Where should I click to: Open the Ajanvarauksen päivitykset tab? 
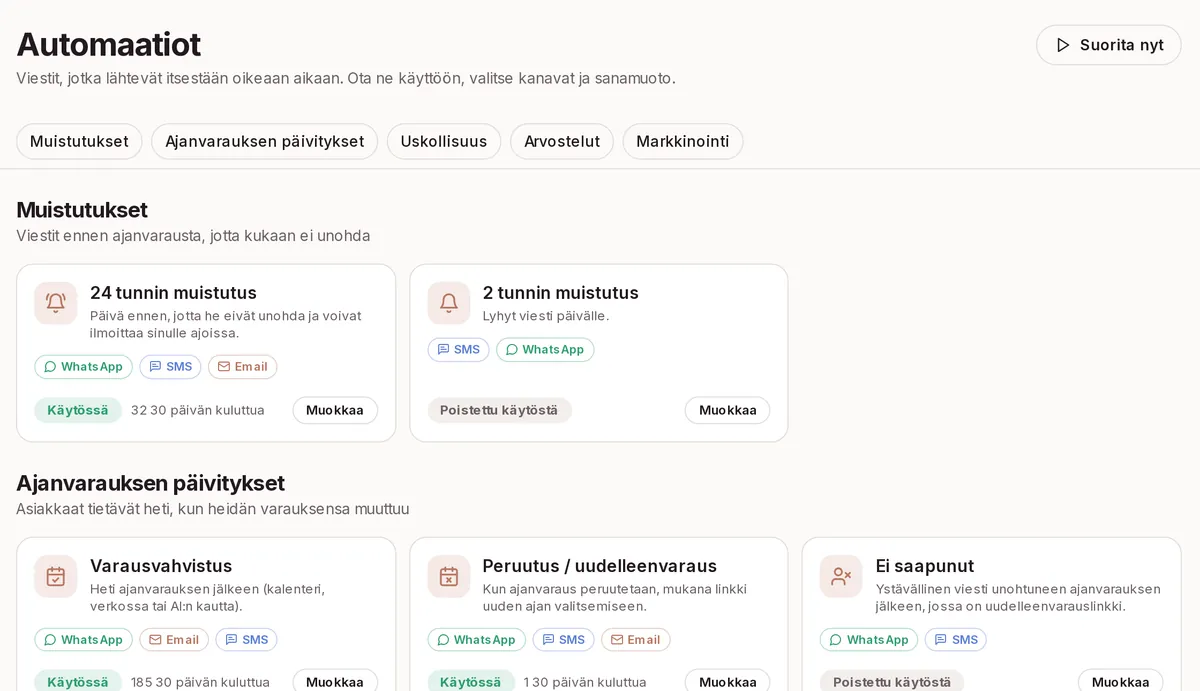[x=264, y=141]
